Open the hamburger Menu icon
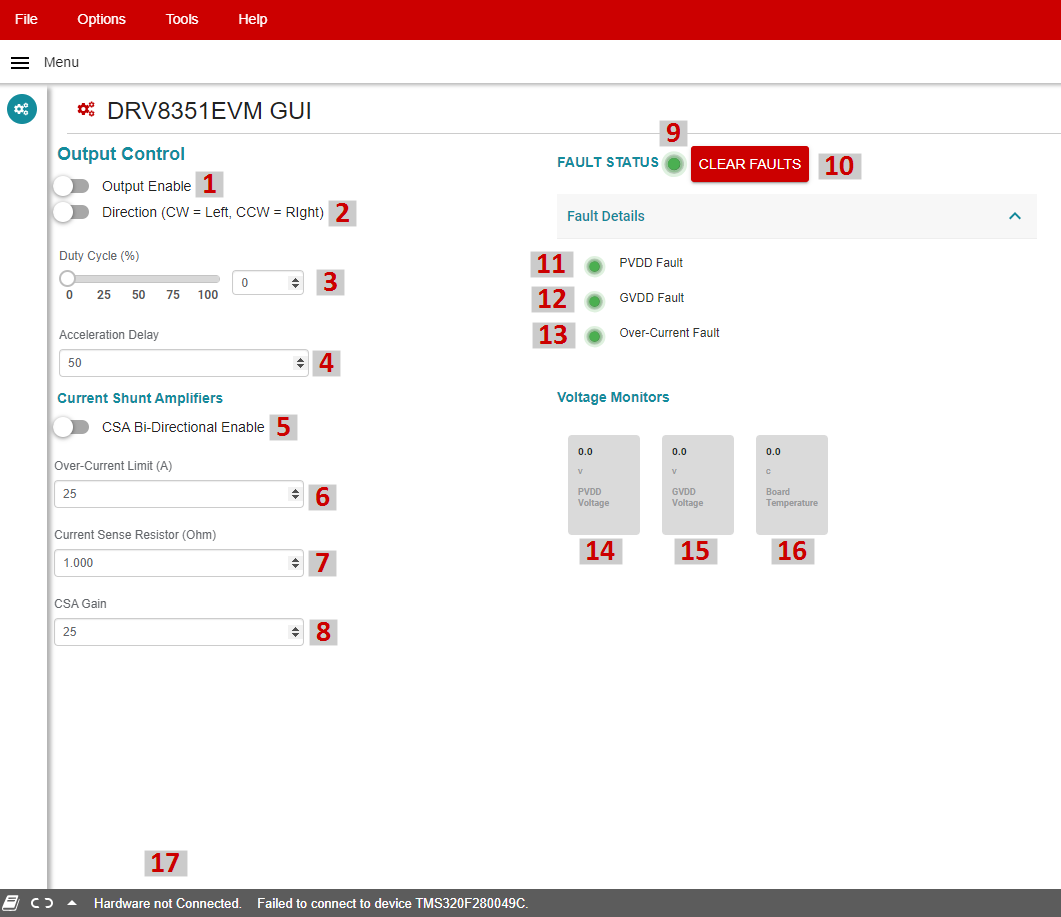Viewport: 1061px width, 917px height. [x=20, y=62]
